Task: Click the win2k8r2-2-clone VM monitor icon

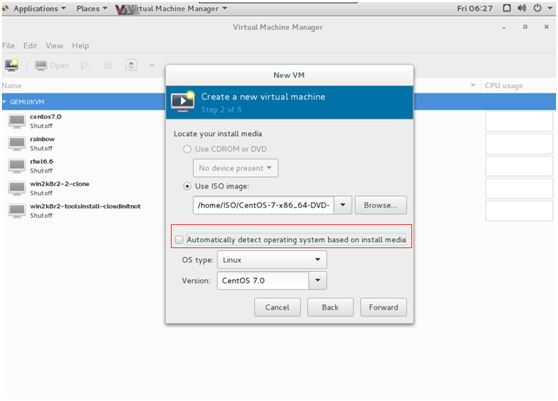Action: tap(17, 188)
